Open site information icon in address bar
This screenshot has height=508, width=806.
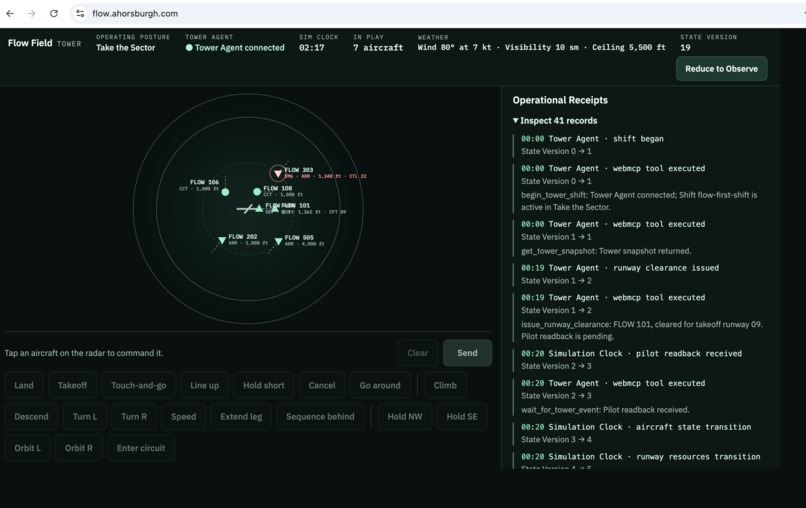coord(80,13)
